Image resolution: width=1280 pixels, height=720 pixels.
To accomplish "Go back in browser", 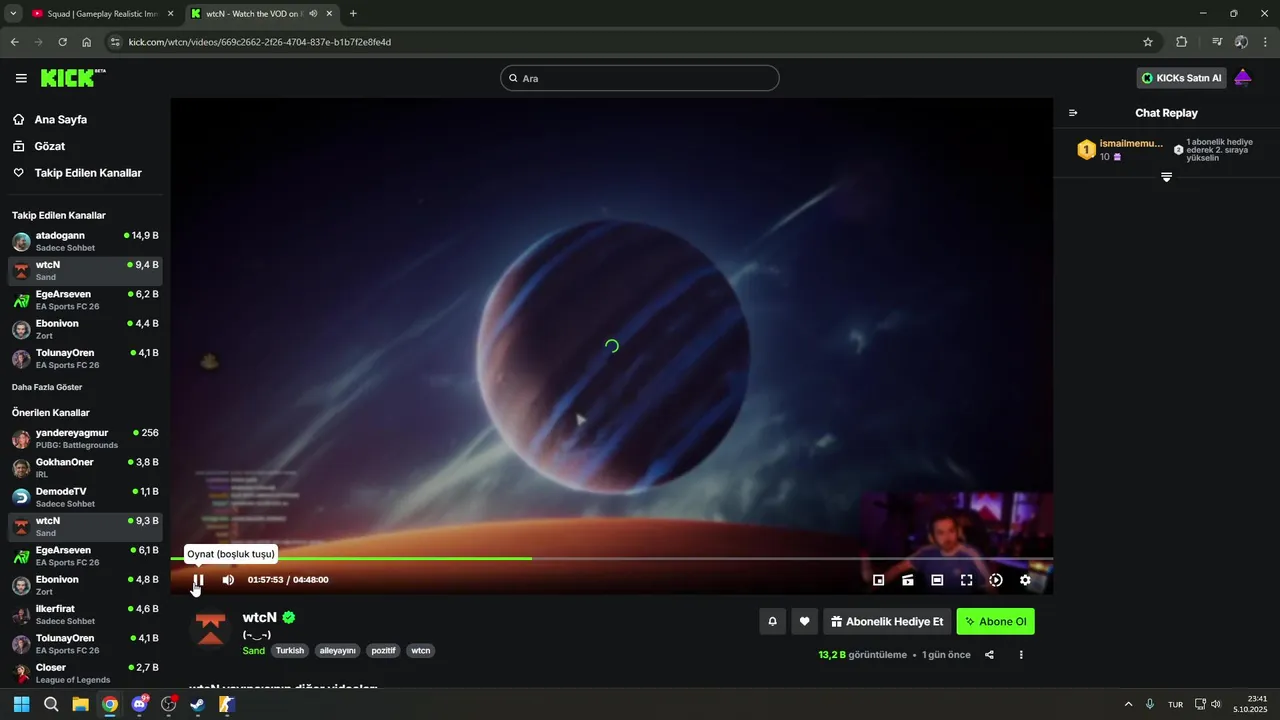I will point(14,42).
